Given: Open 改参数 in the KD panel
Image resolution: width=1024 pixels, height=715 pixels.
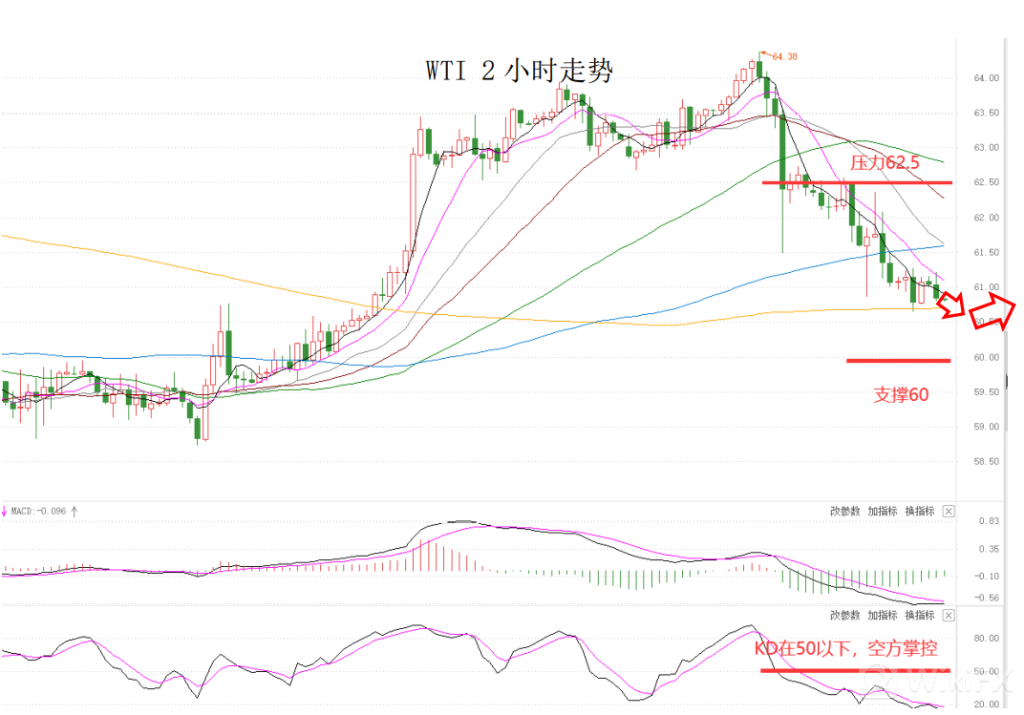Looking at the screenshot, I should 845,615.
